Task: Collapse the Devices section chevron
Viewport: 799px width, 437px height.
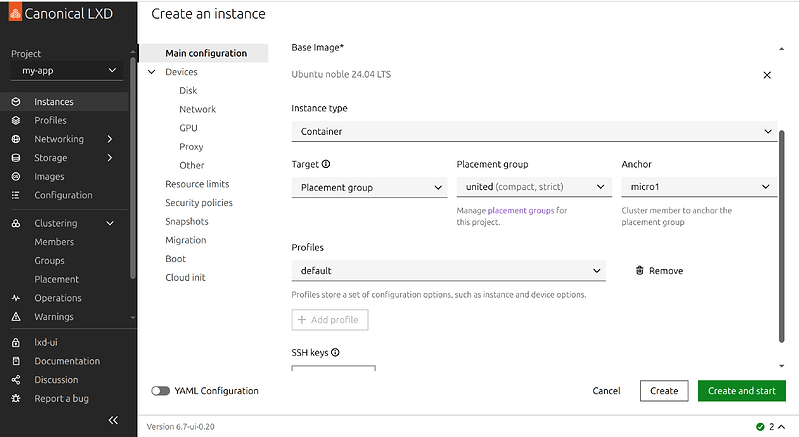Action: click(152, 72)
